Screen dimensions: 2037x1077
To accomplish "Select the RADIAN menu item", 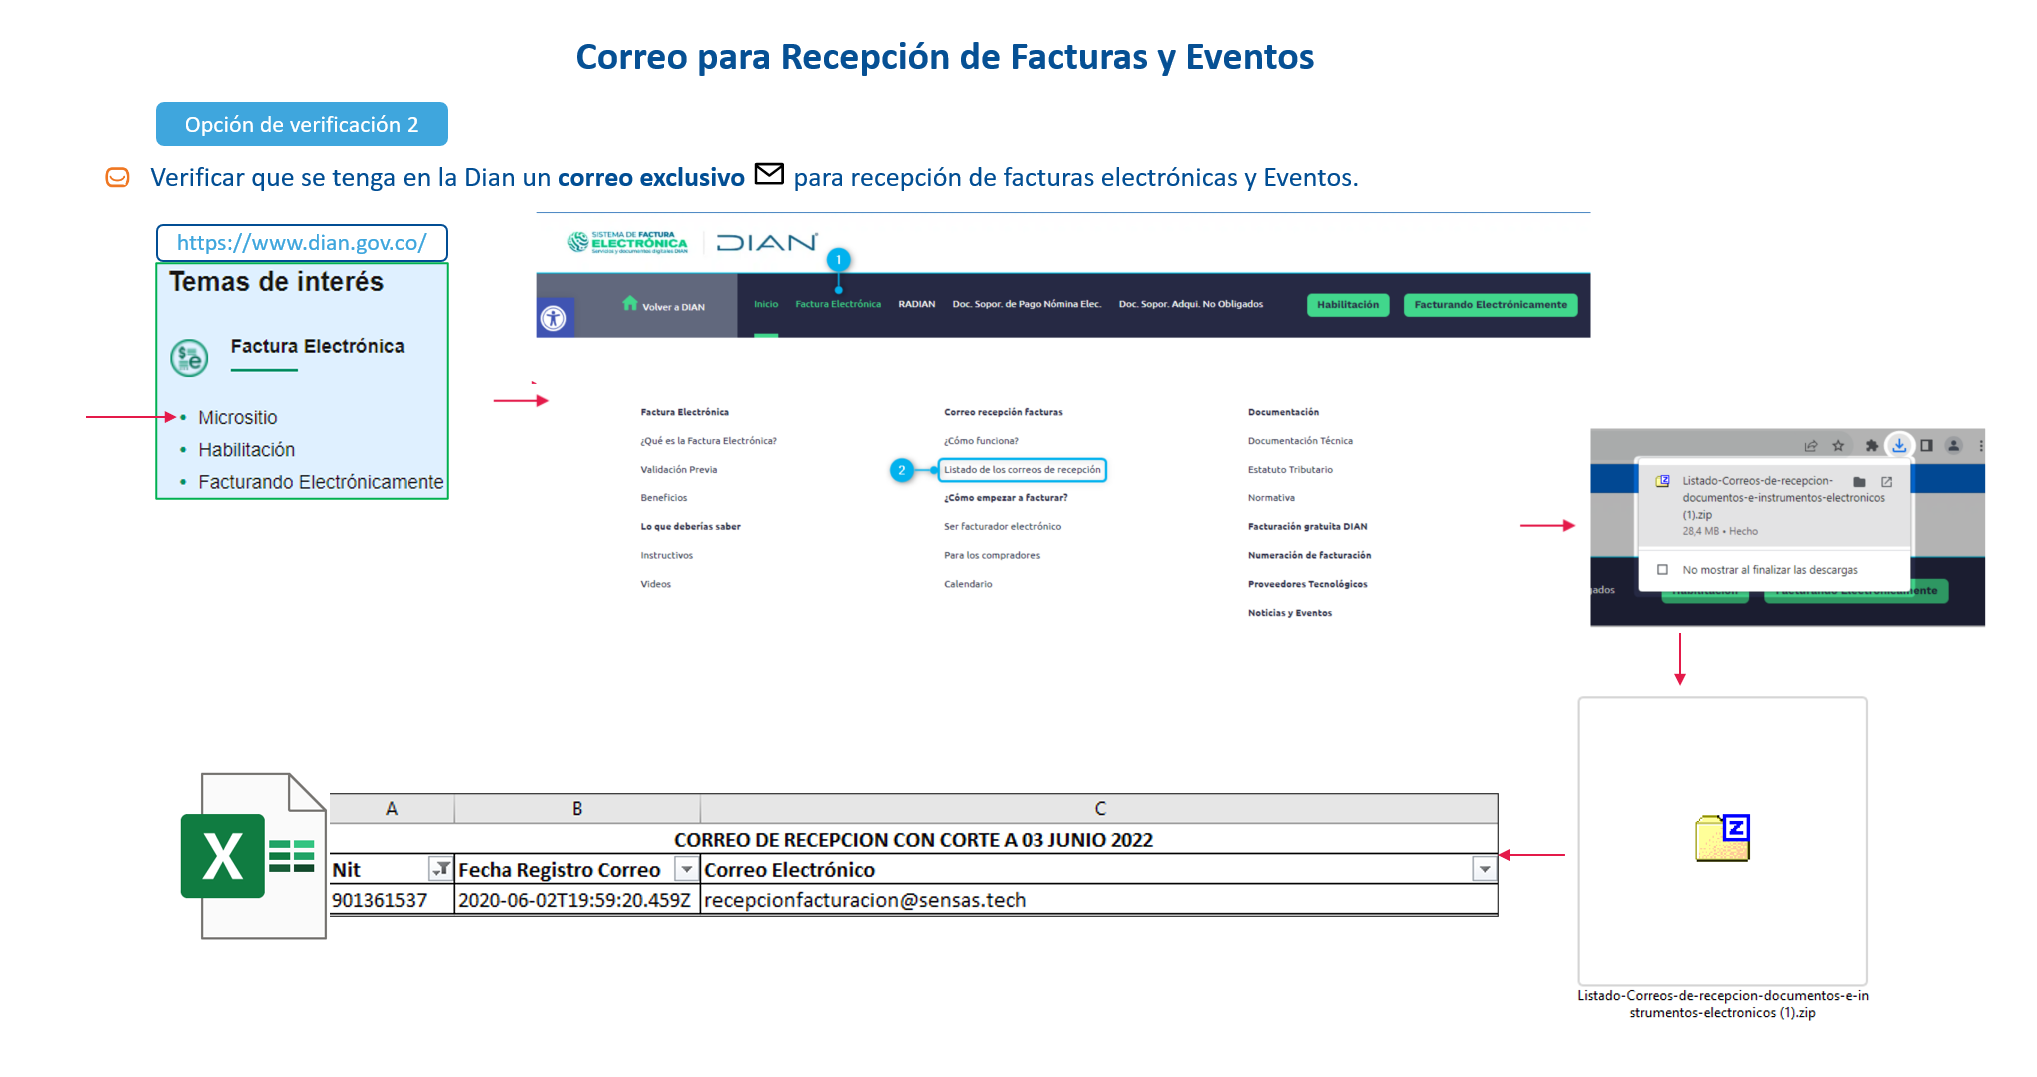I will pyautogui.click(x=916, y=304).
